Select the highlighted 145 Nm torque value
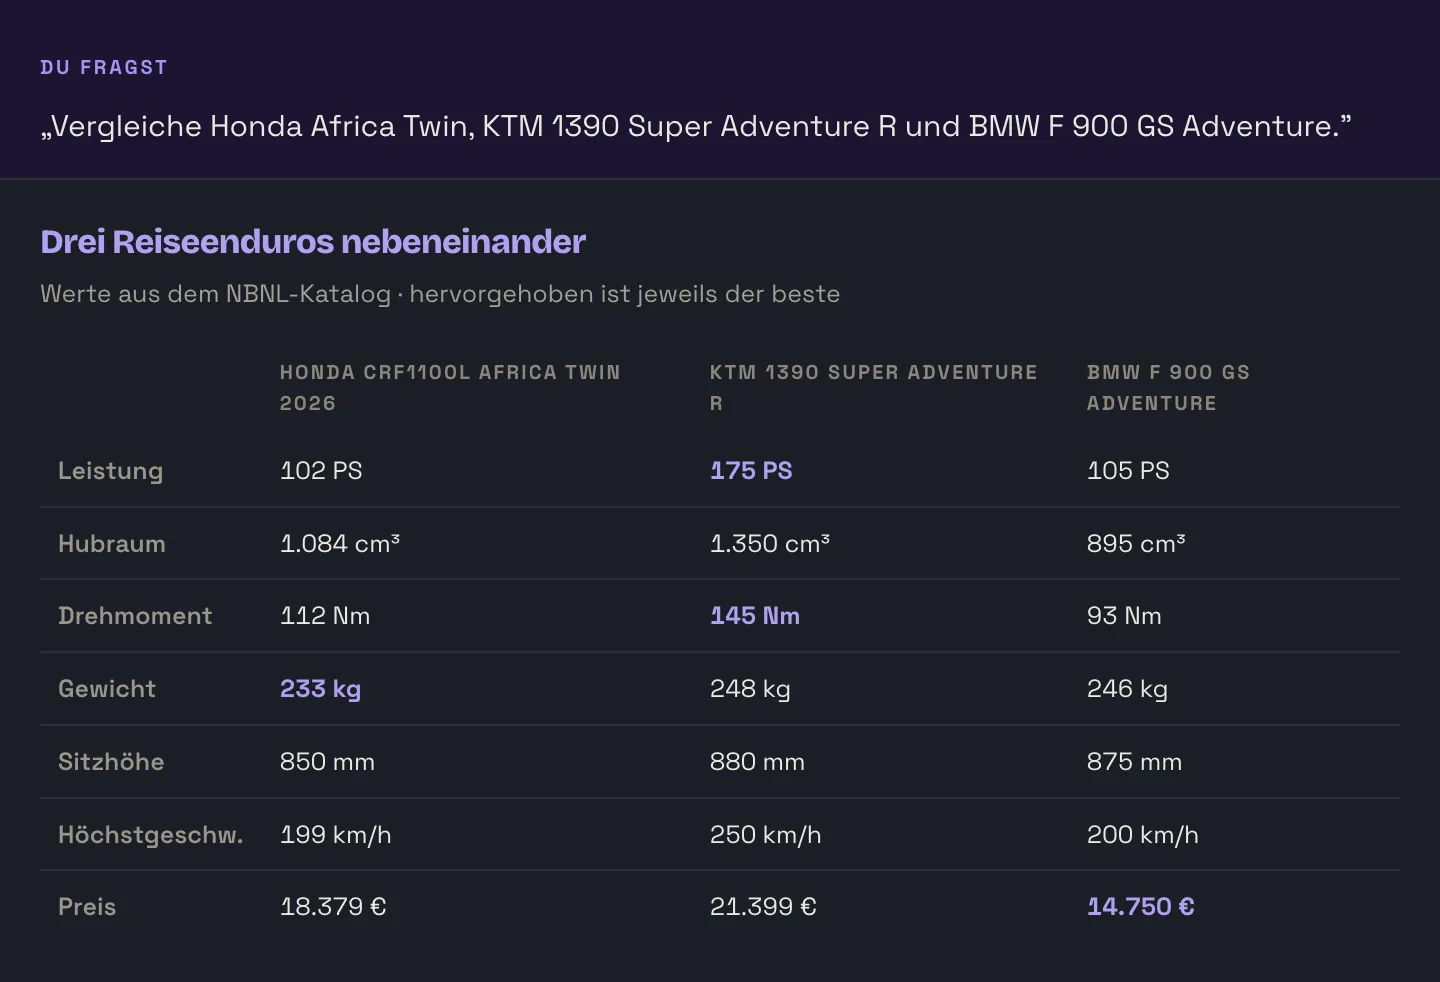 pyautogui.click(x=755, y=616)
